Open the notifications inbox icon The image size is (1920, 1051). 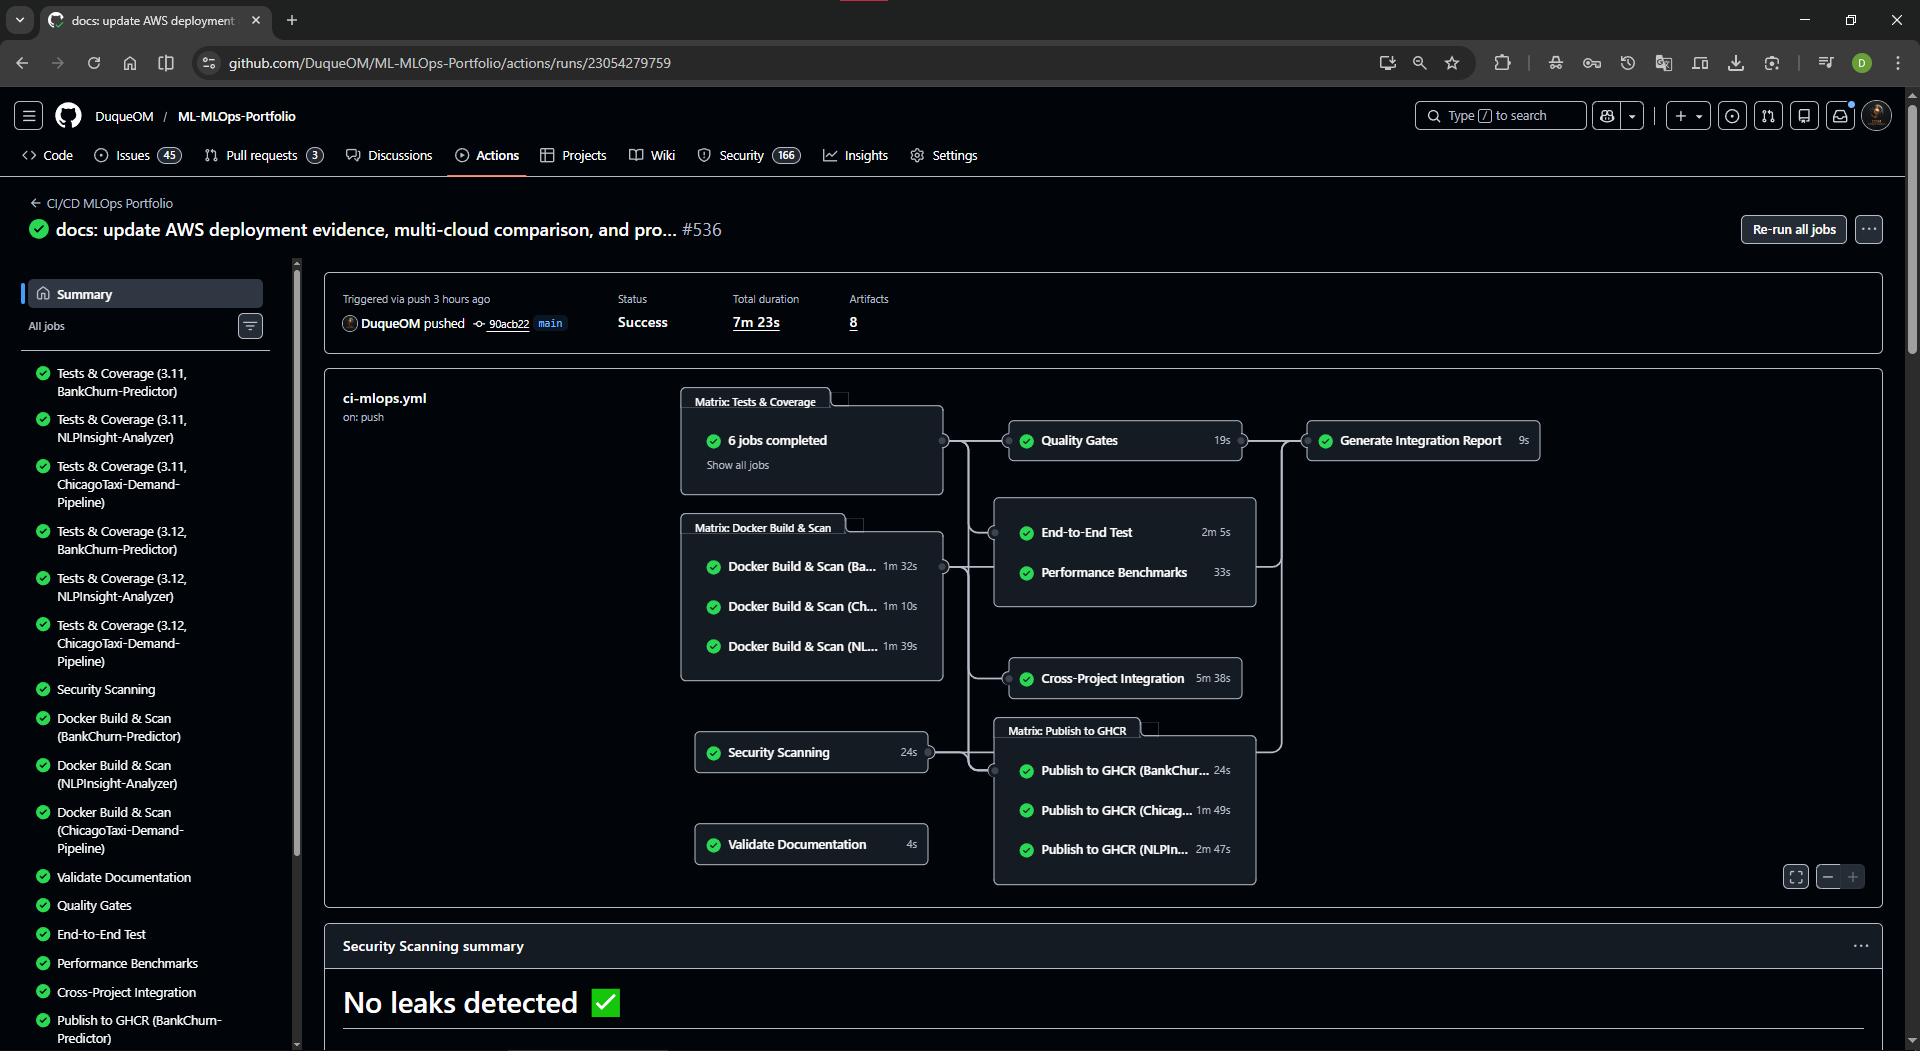tap(1840, 116)
